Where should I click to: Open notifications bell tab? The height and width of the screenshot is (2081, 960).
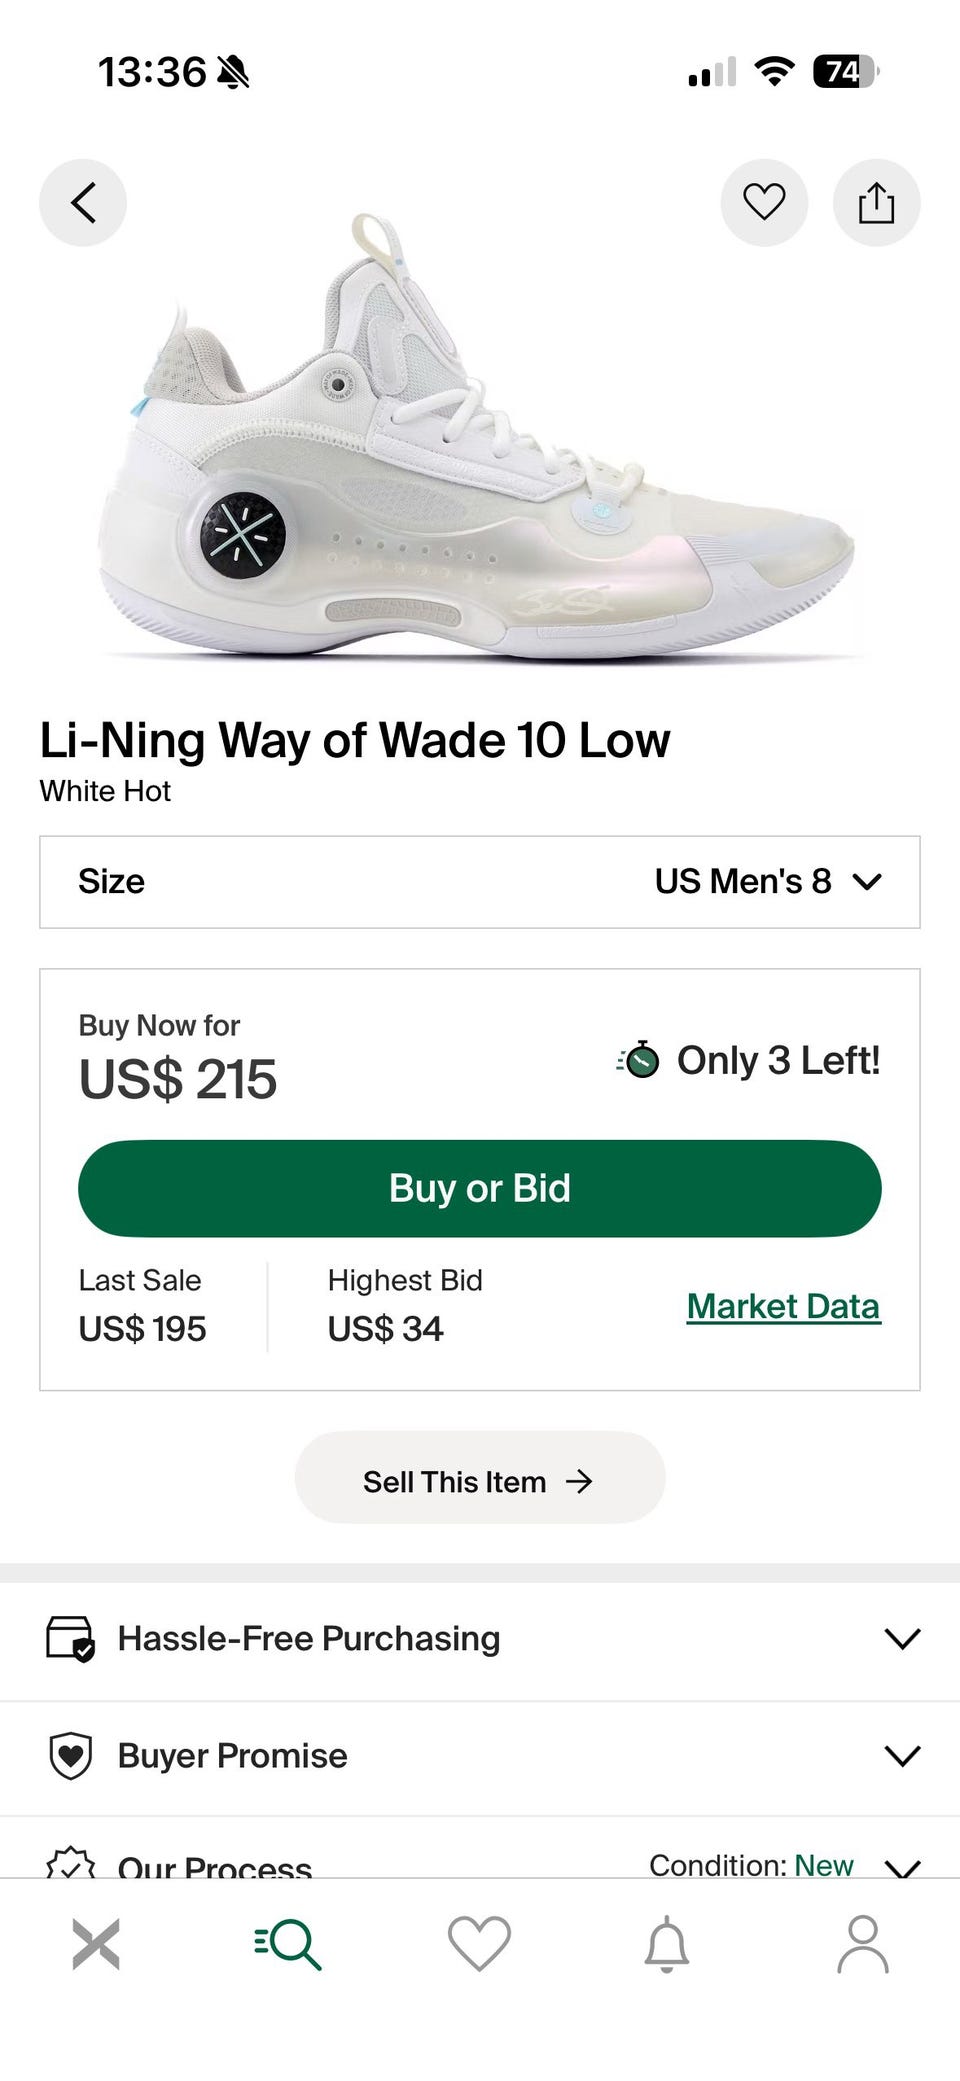click(x=667, y=1944)
